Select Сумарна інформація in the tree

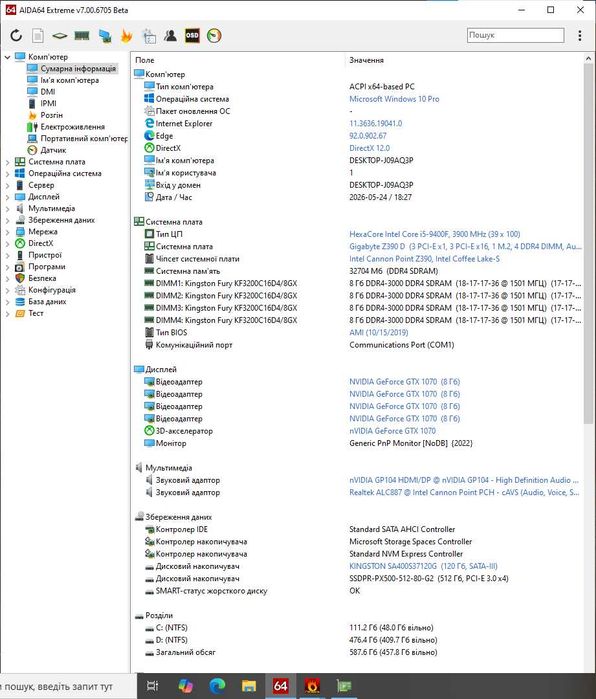(x=78, y=69)
